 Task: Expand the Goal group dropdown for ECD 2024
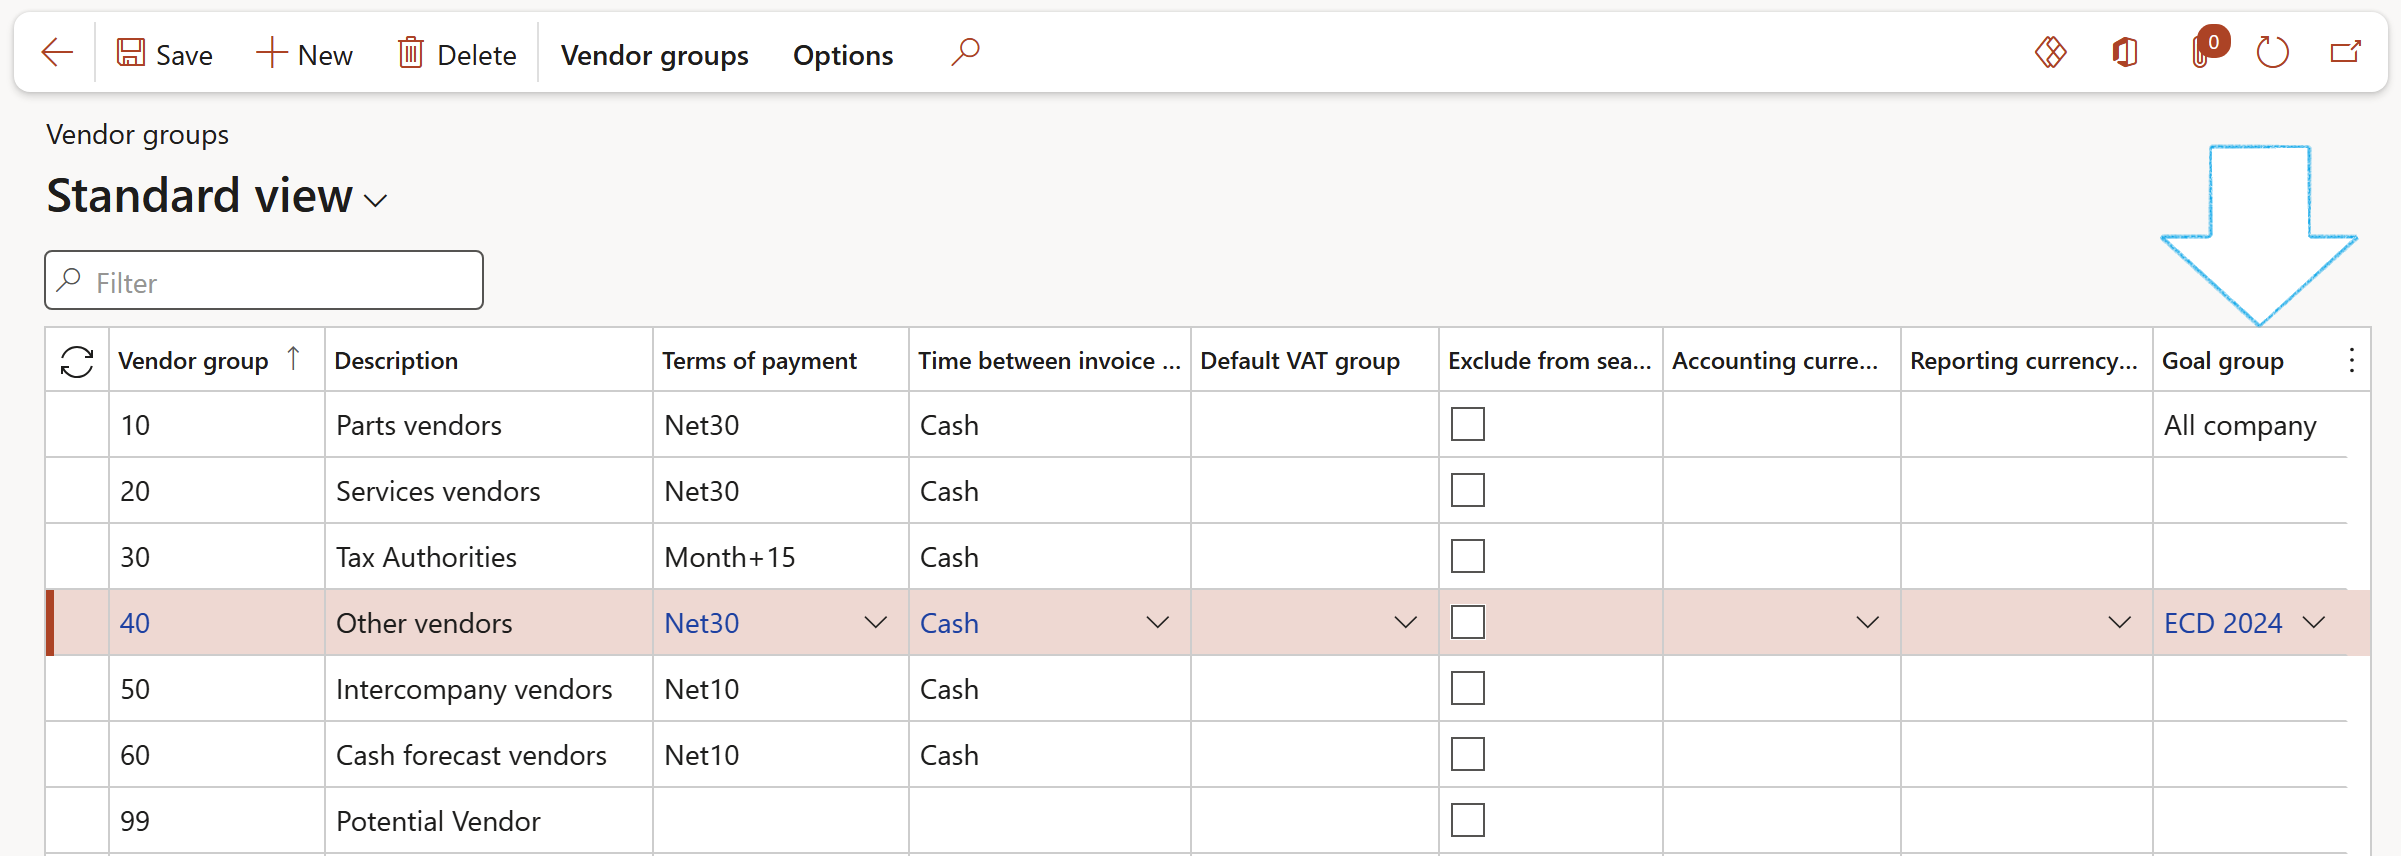coord(2313,623)
